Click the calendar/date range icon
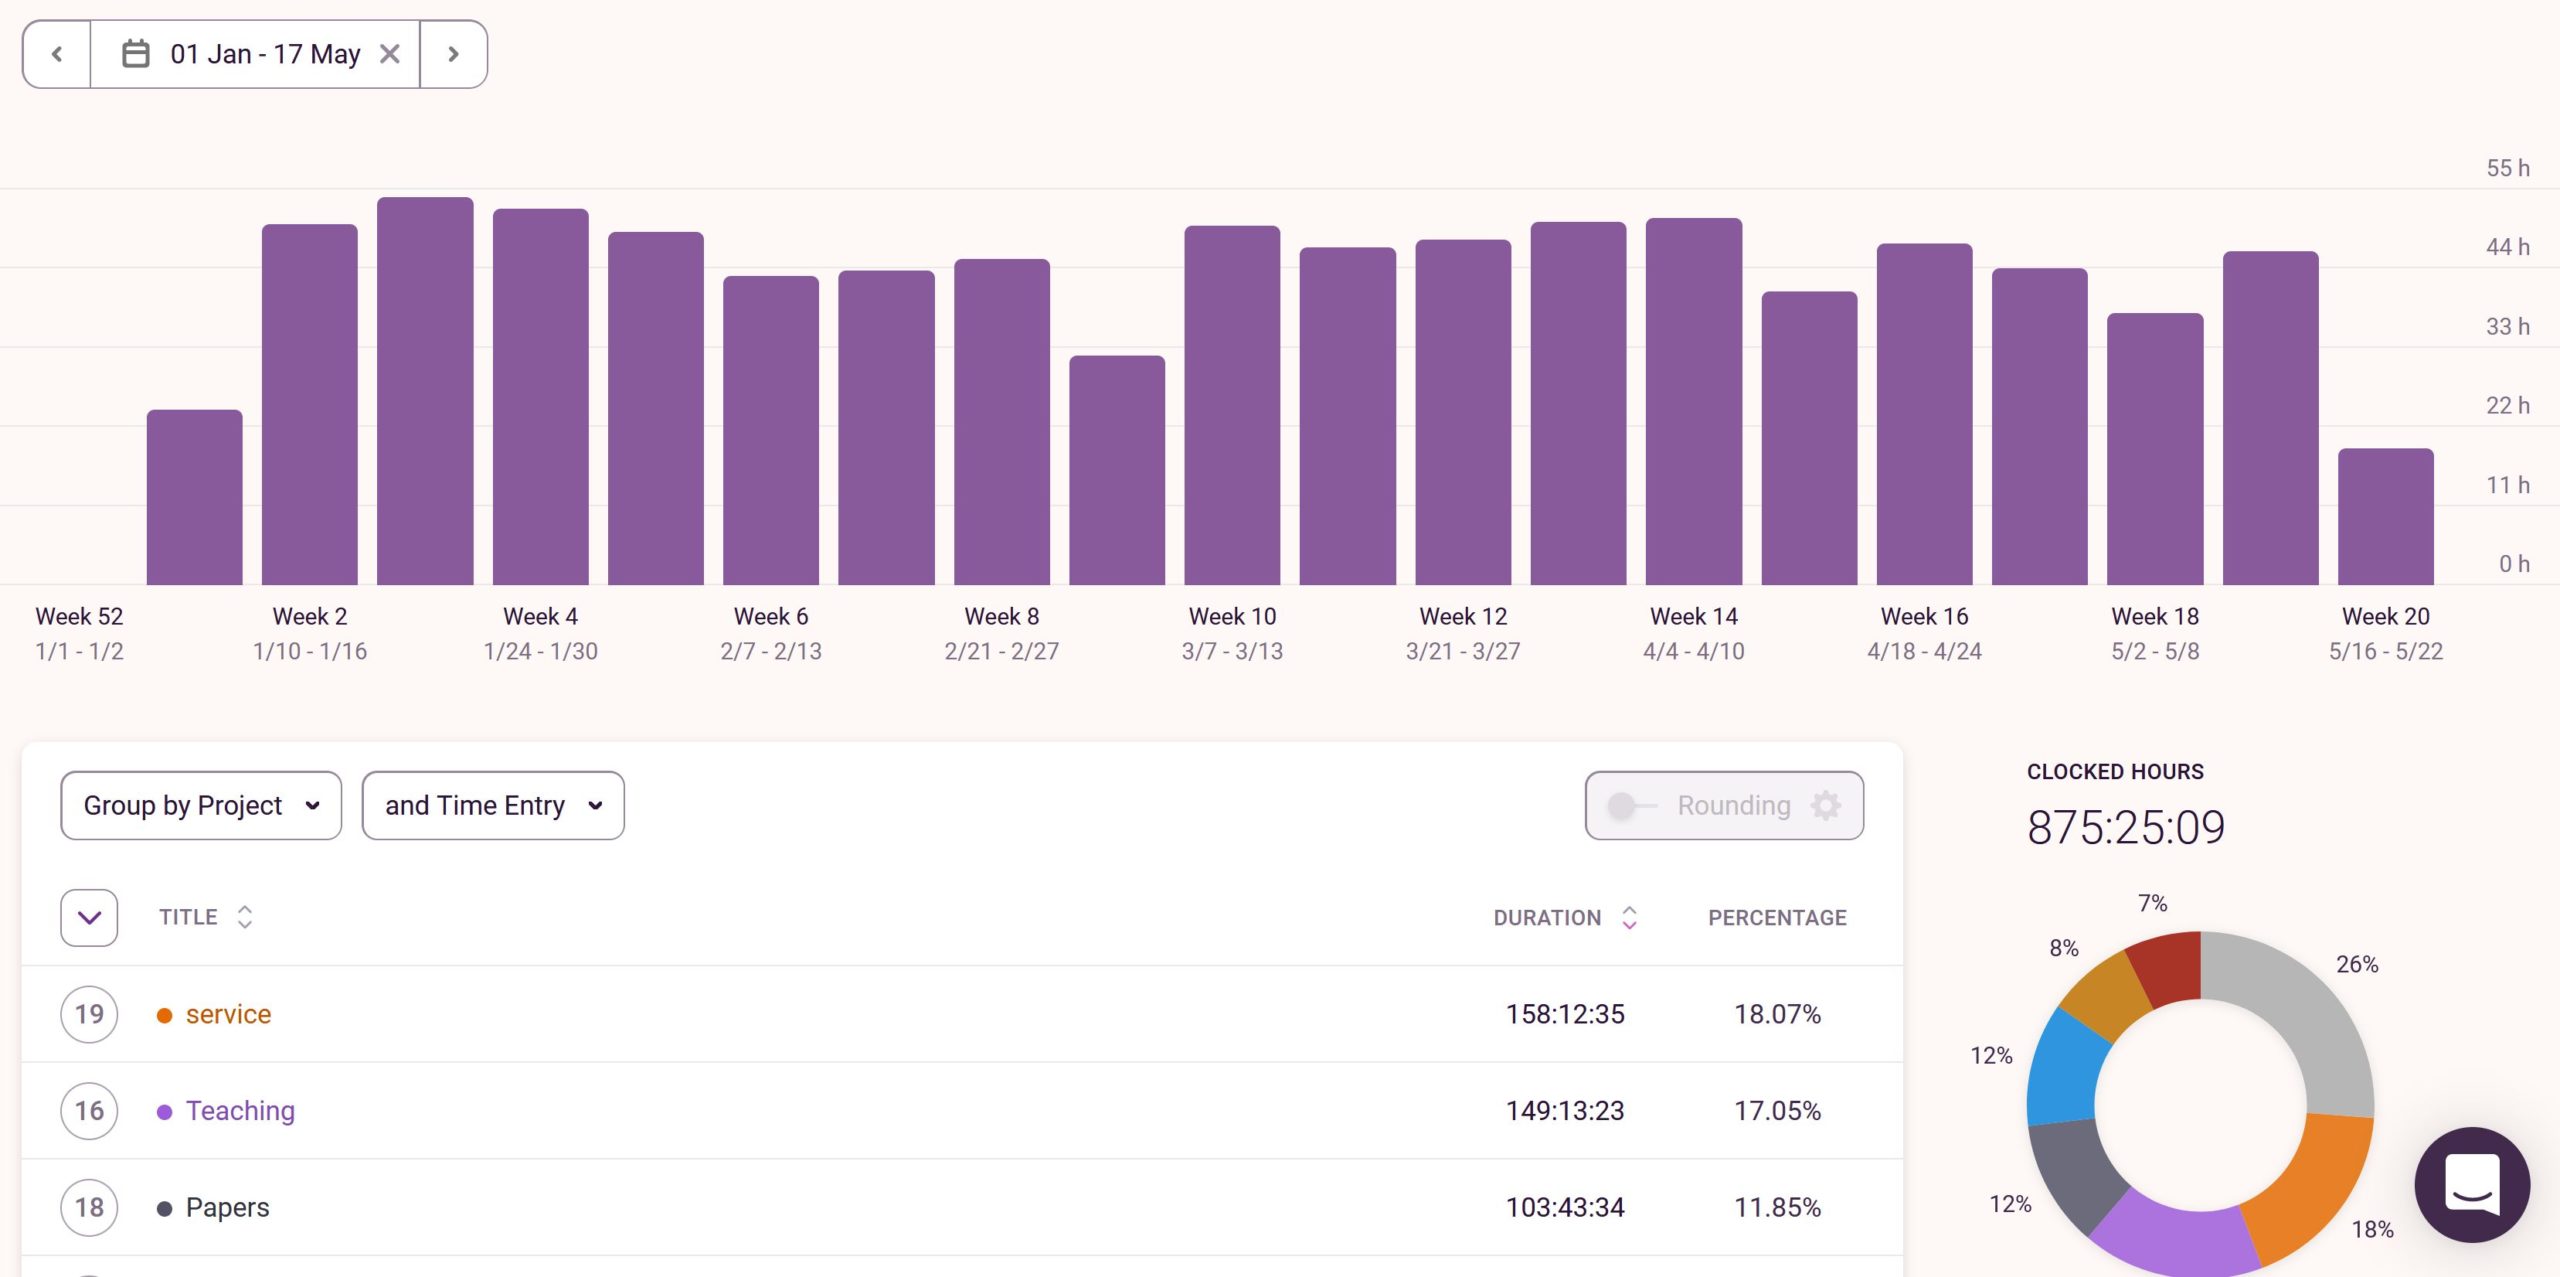Image resolution: width=2560 pixels, height=1277 pixels. 137,52
